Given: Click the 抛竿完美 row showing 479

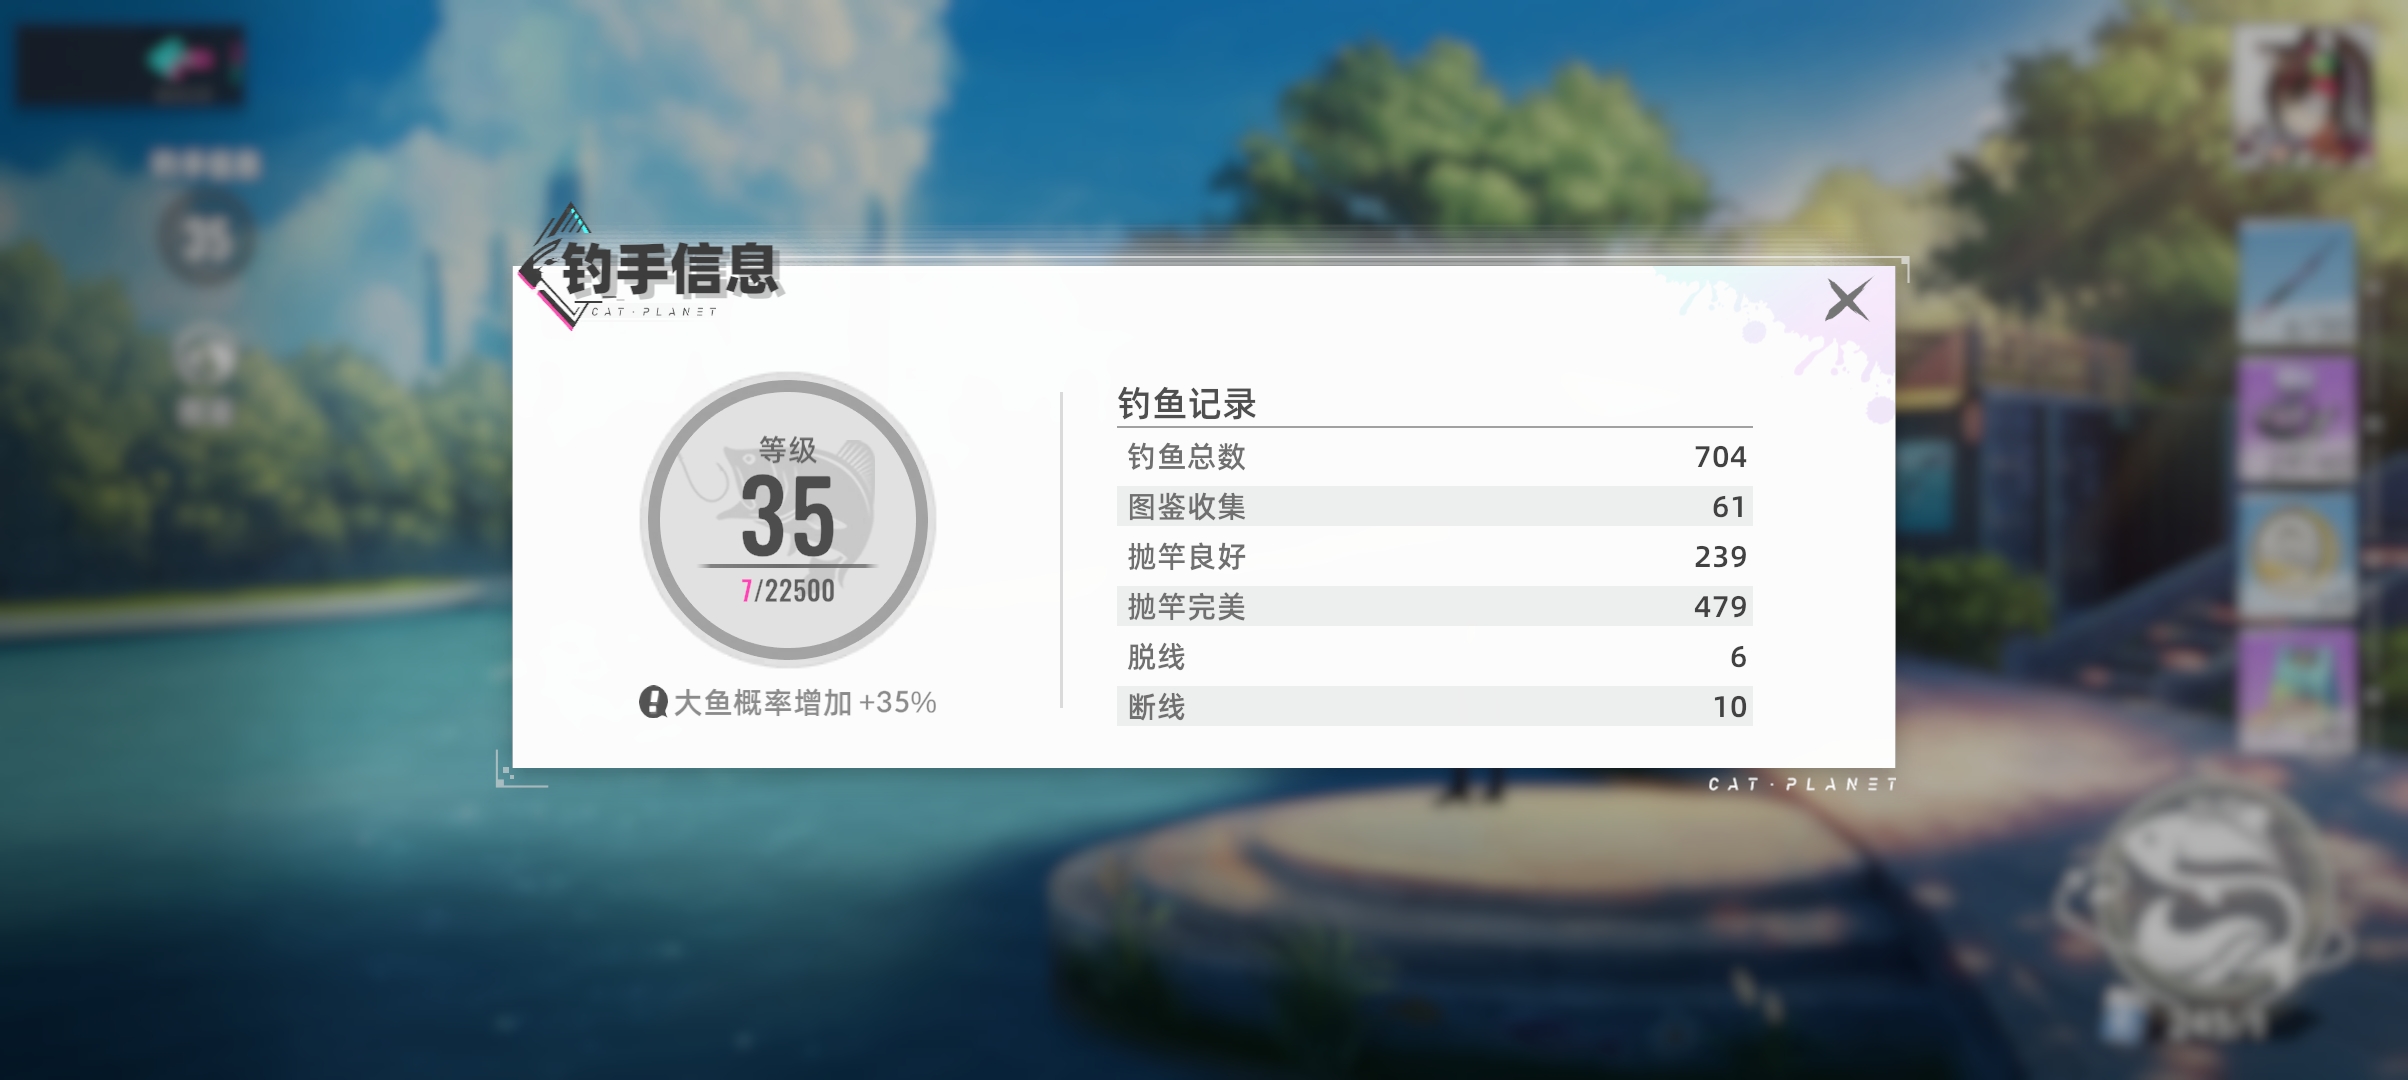Looking at the screenshot, I should [x=1434, y=606].
